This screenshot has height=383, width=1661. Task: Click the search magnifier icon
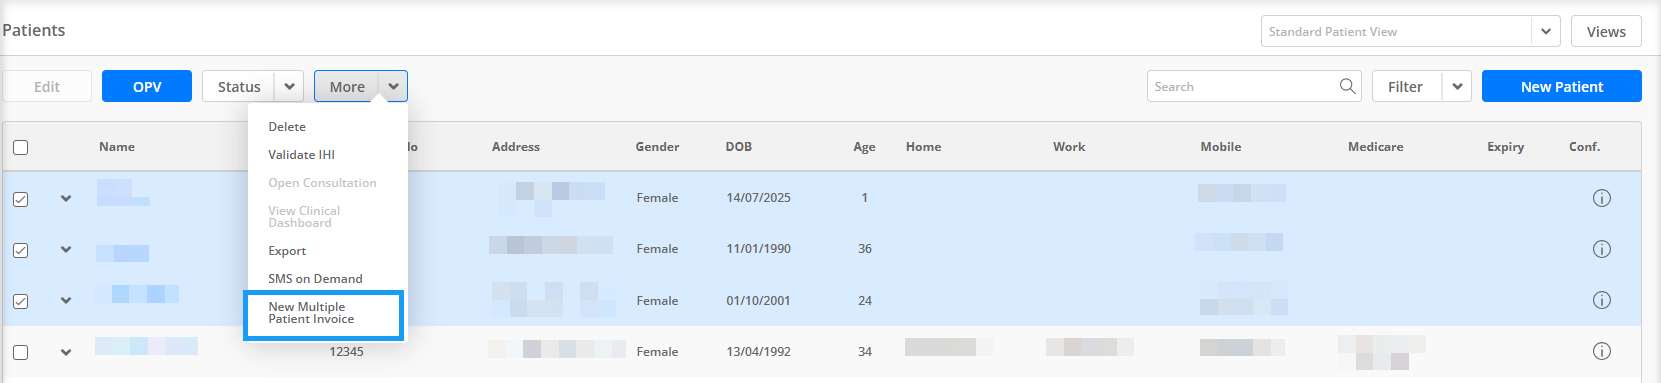[x=1347, y=86]
